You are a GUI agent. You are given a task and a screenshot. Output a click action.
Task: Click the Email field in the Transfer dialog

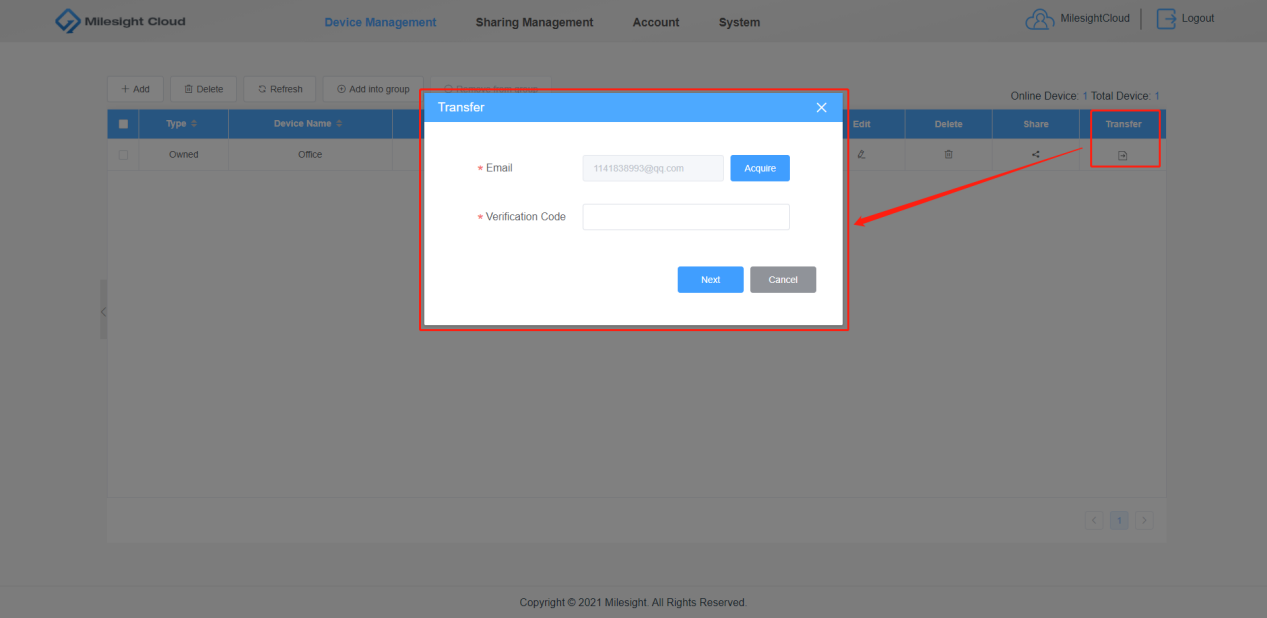point(653,168)
